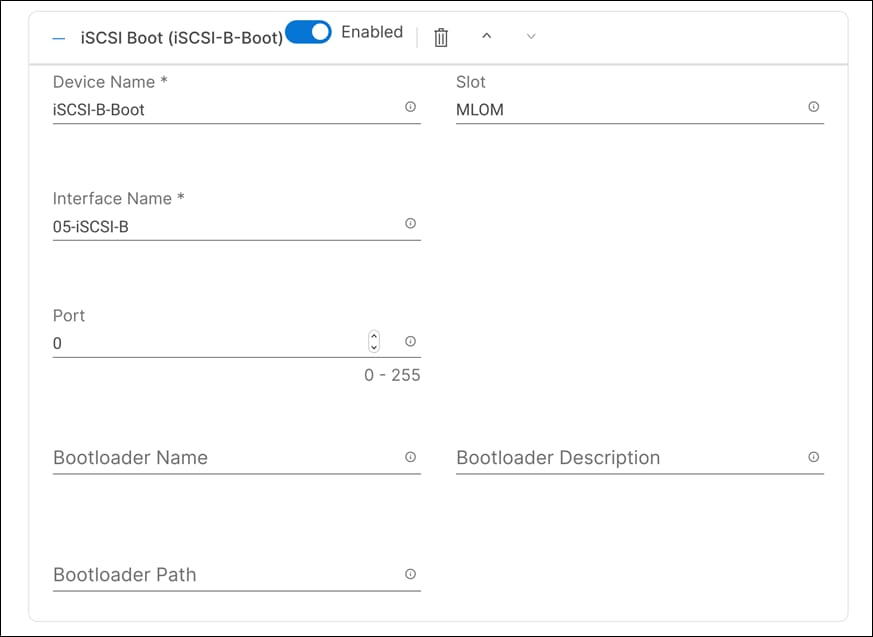This screenshot has width=873, height=637.
Task: View info tooltip for Bootloader Path field
Action: point(410,574)
